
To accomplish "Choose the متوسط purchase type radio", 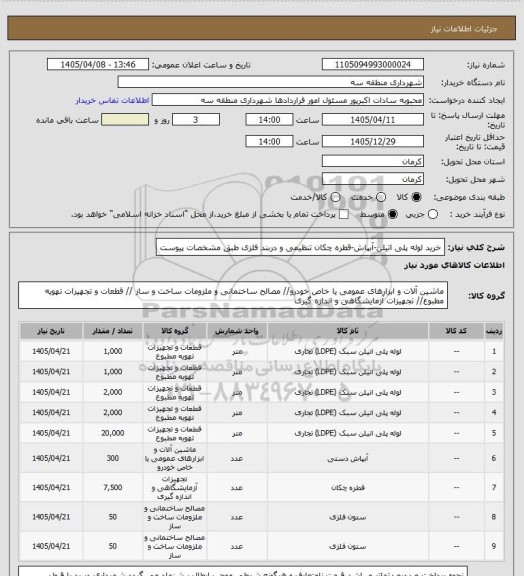I will 393,214.
